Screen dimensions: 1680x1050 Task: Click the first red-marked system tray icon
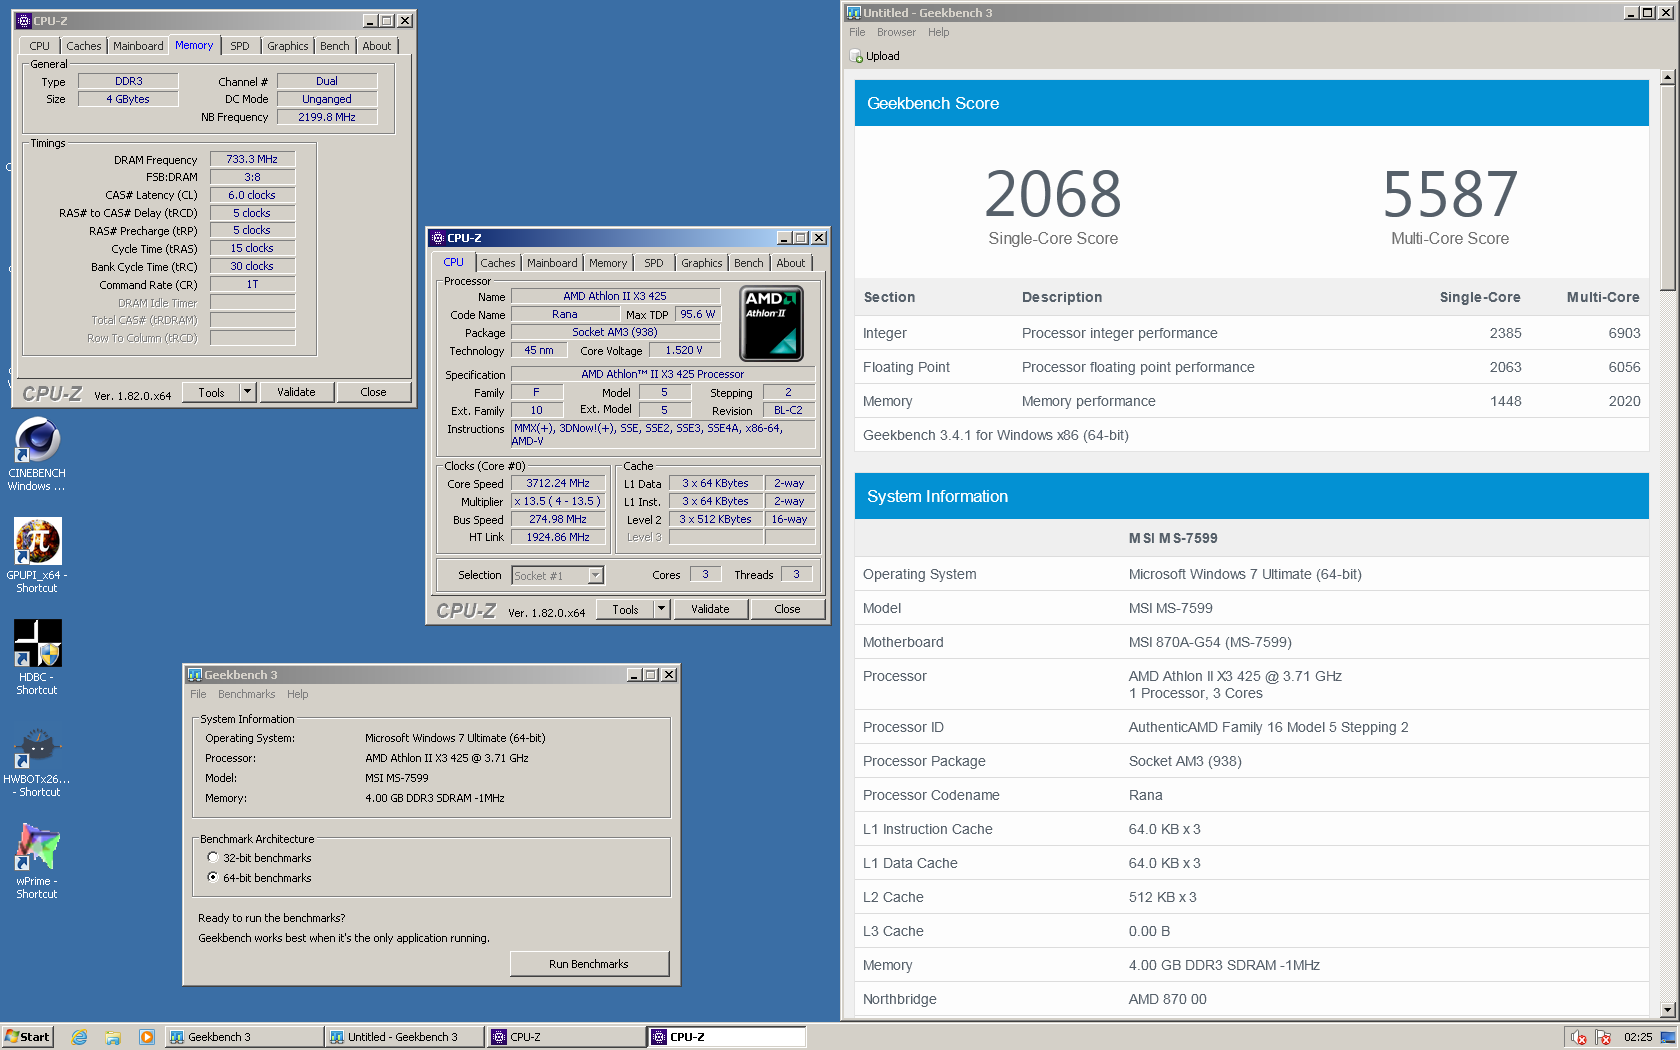[x=1579, y=1037]
